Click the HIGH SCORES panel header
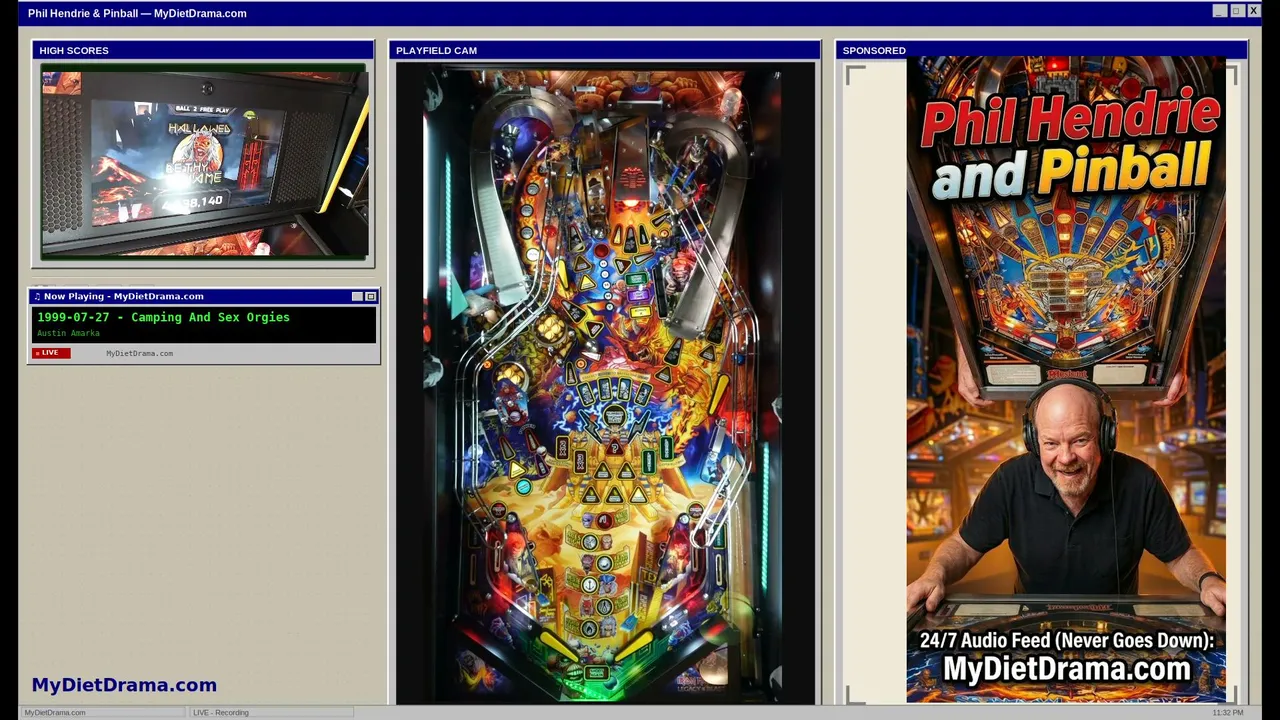Image resolution: width=1280 pixels, height=720 pixels. pos(203,50)
